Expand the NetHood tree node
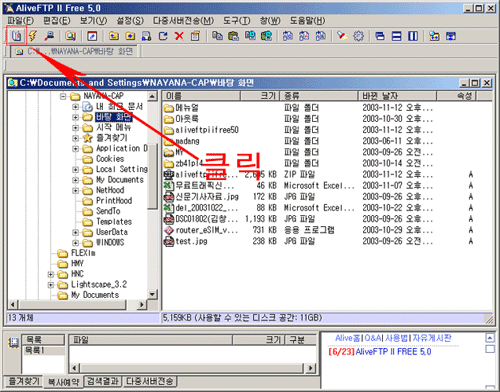 click(x=76, y=191)
